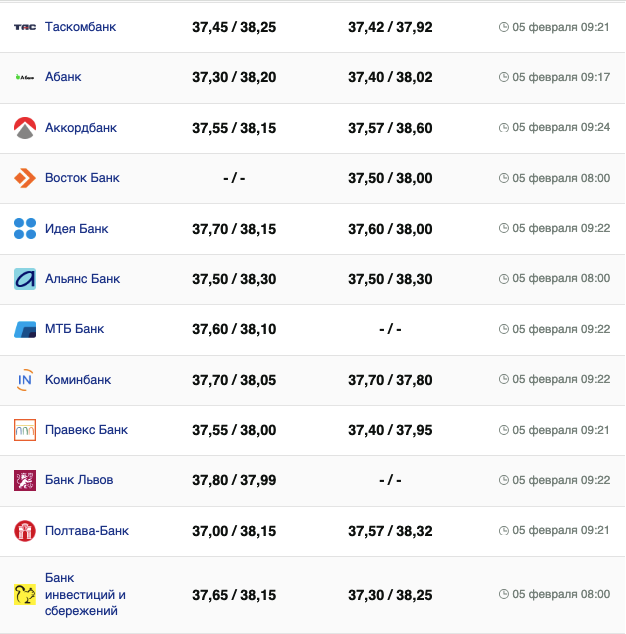Open the Аккордбанк bank link
The height and width of the screenshot is (634, 626).
pyautogui.click(x=81, y=128)
